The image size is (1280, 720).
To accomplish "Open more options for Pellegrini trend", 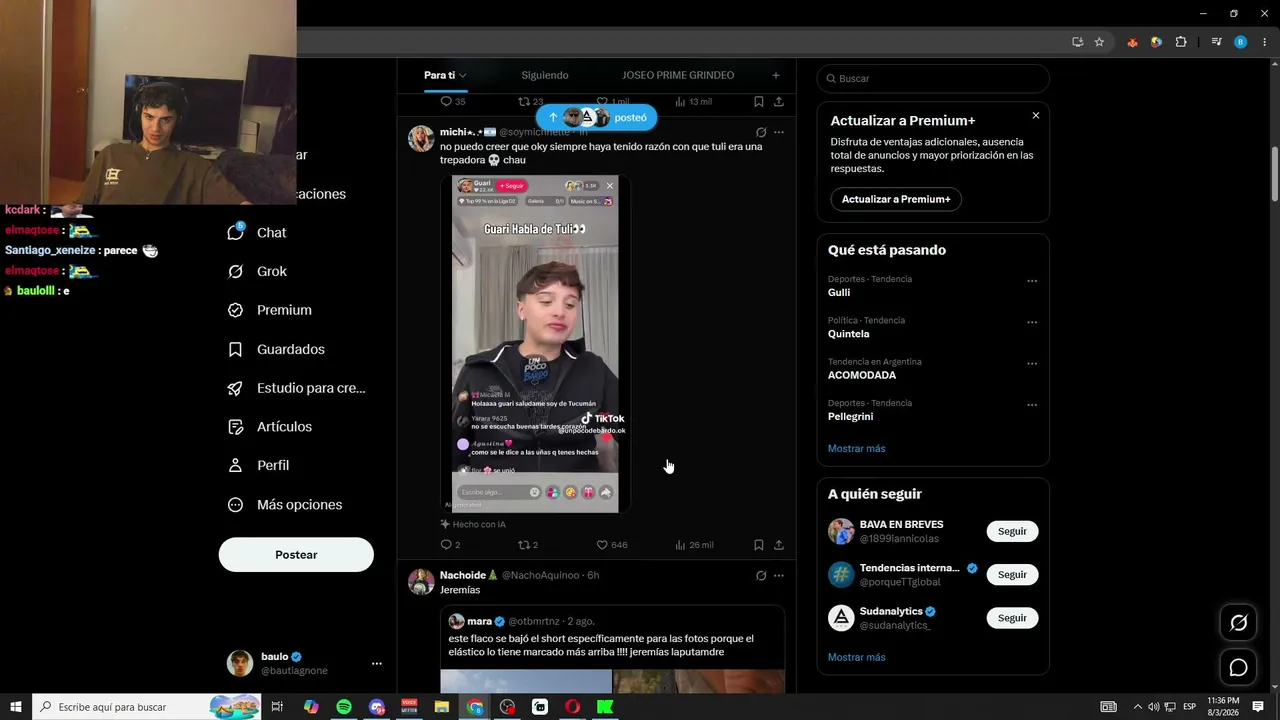I will tap(1032, 405).
